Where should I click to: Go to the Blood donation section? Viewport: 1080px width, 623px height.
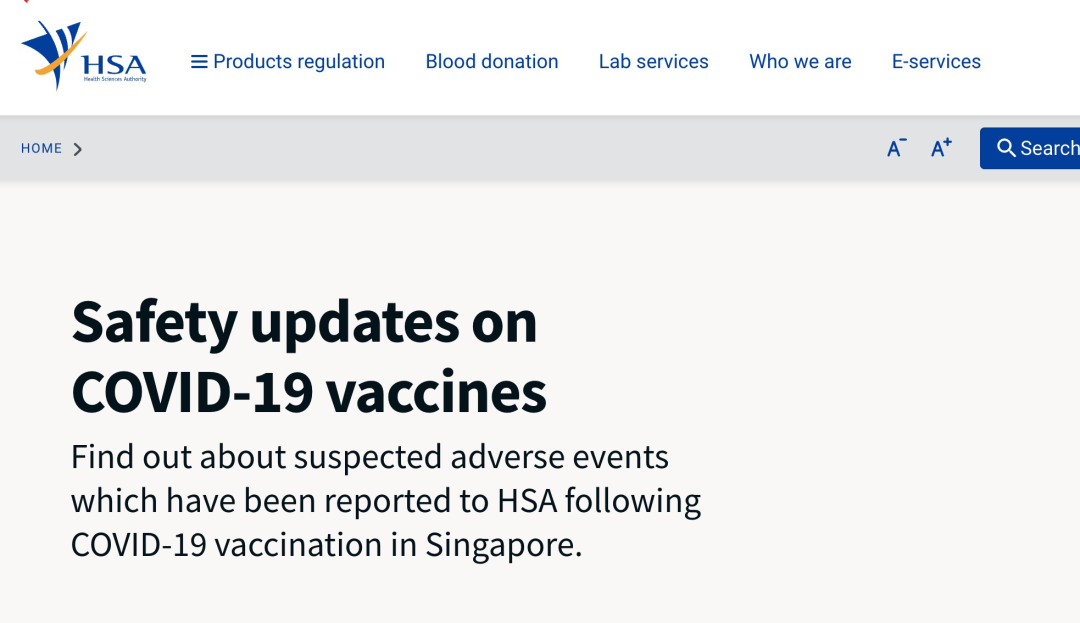click(x=492, y=61)
